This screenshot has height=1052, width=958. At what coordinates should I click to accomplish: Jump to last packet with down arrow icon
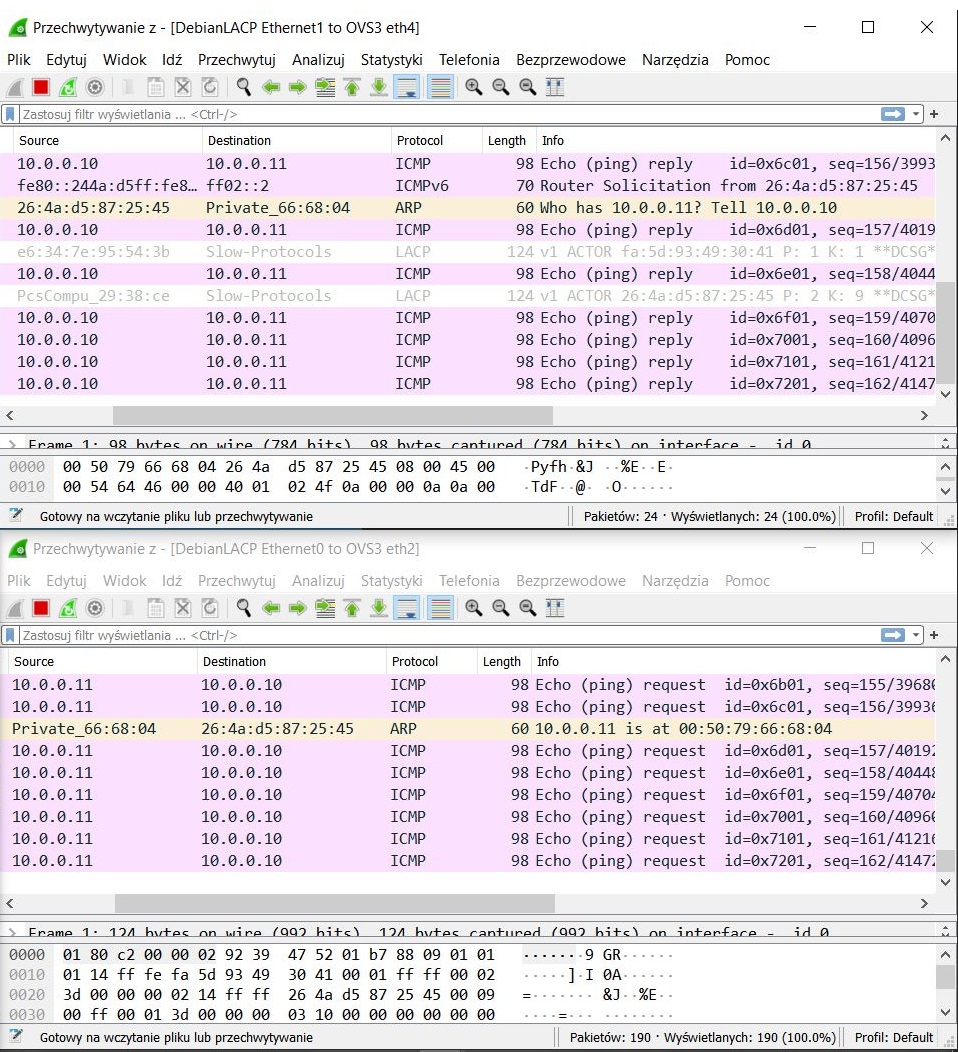(378, 87)
